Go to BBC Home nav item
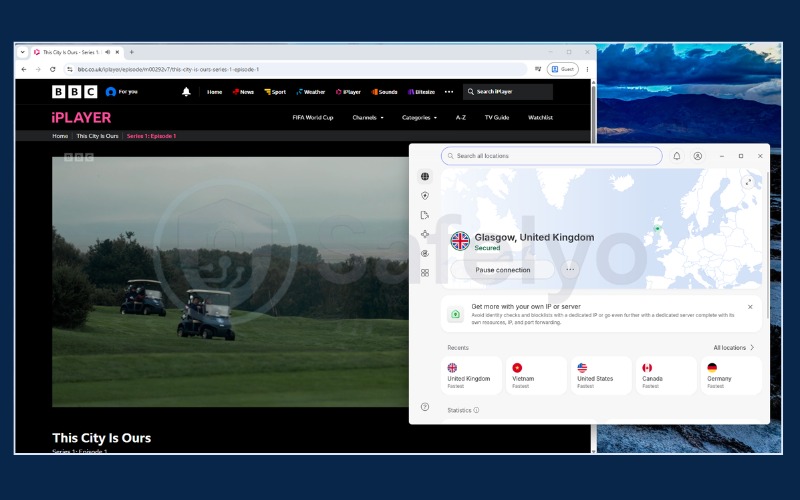800x500 pixels. 214,92
